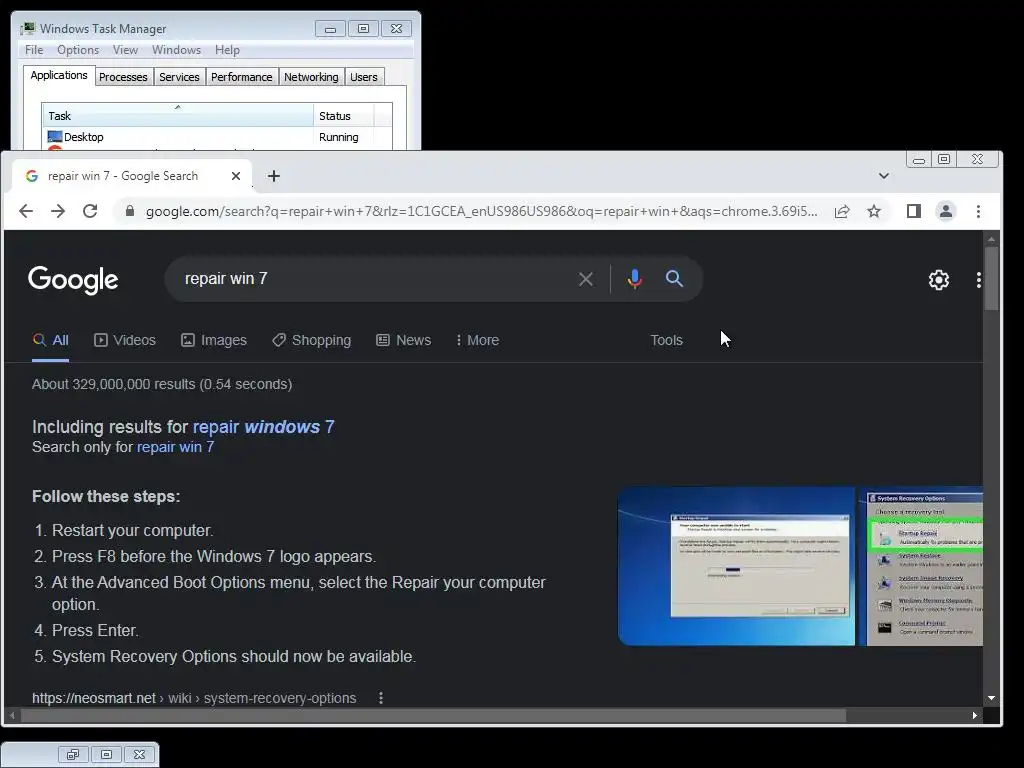Open neosmart.net result link
Image resolution: width=1024 pixels, height=768 pixels.
point(194,697)
